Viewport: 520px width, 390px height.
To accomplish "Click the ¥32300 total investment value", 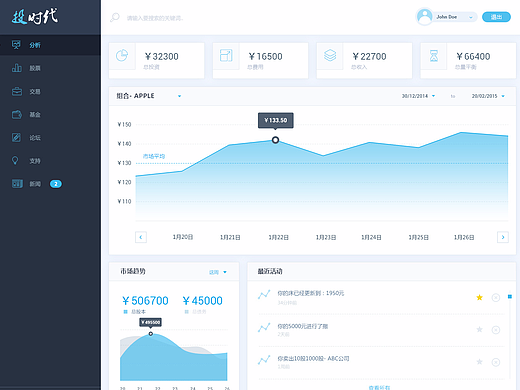I will (x=162, y=56).
